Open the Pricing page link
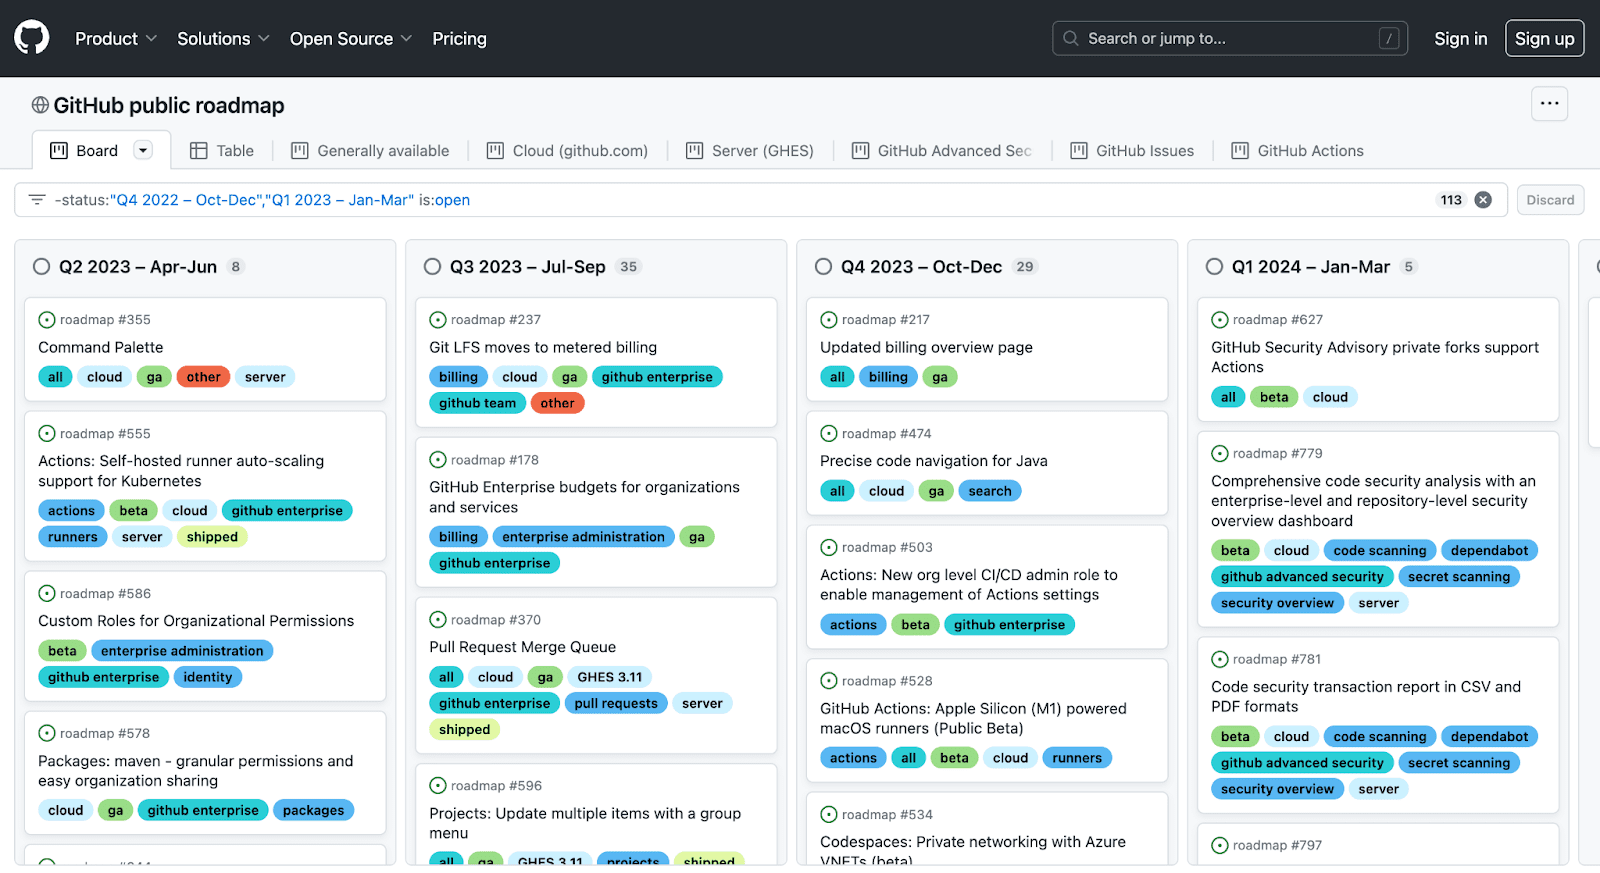Screen dimensions: 1600x873 click(460, 39)
